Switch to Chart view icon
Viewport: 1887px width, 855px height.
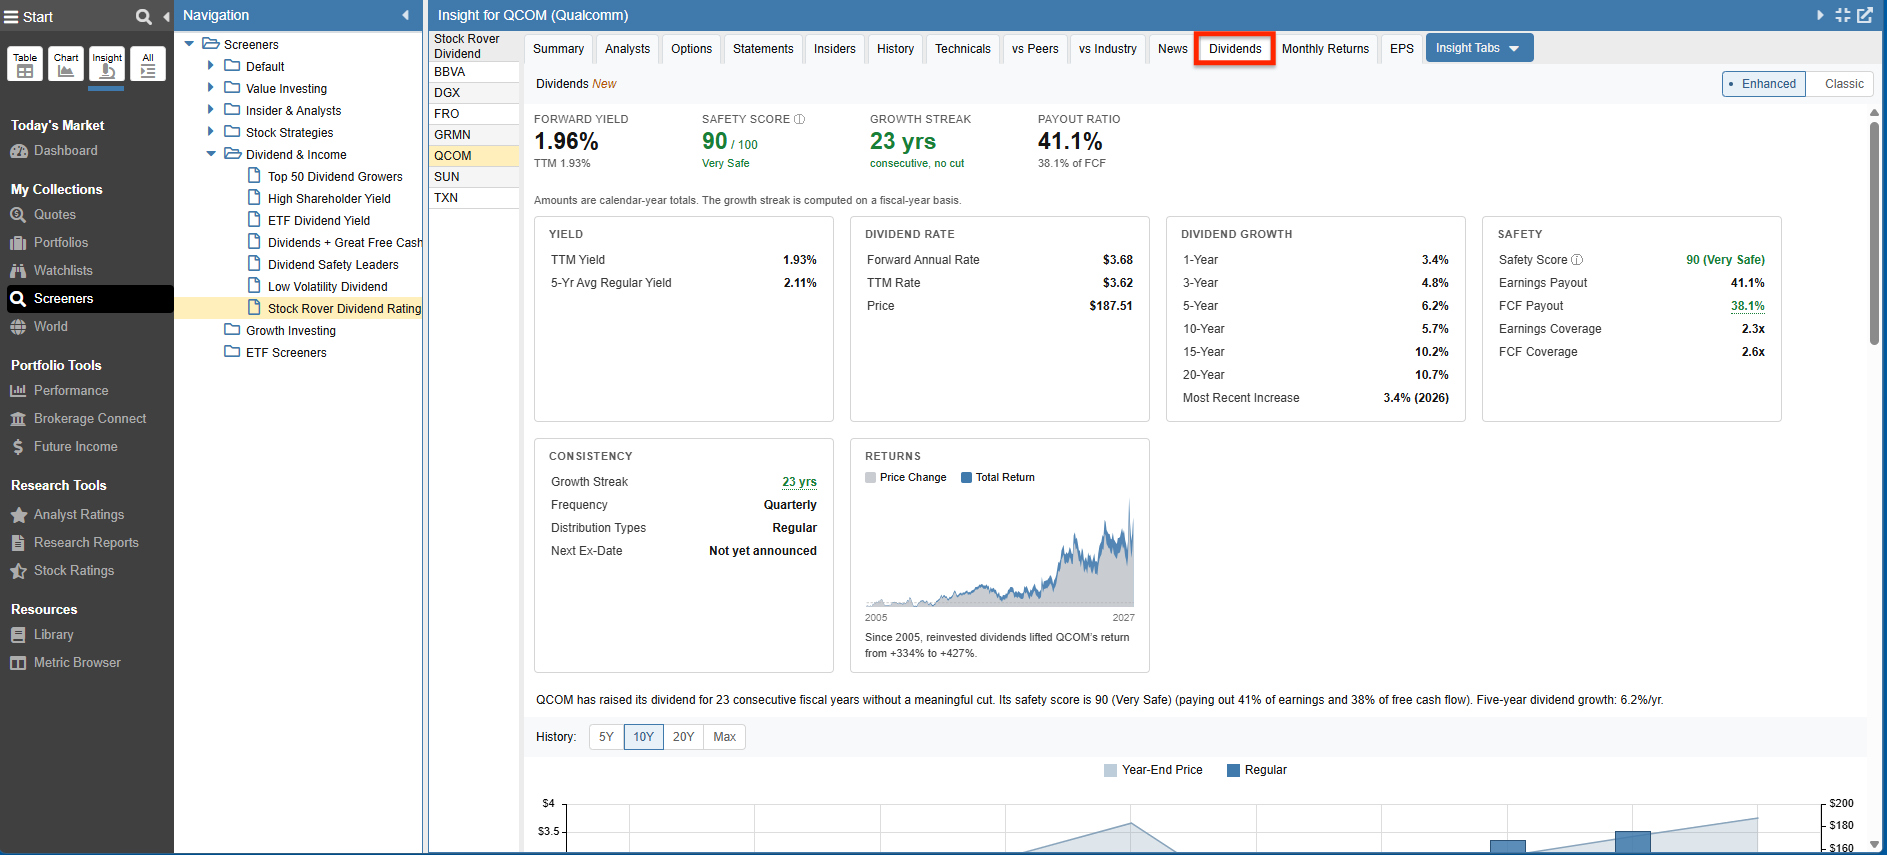66,64
